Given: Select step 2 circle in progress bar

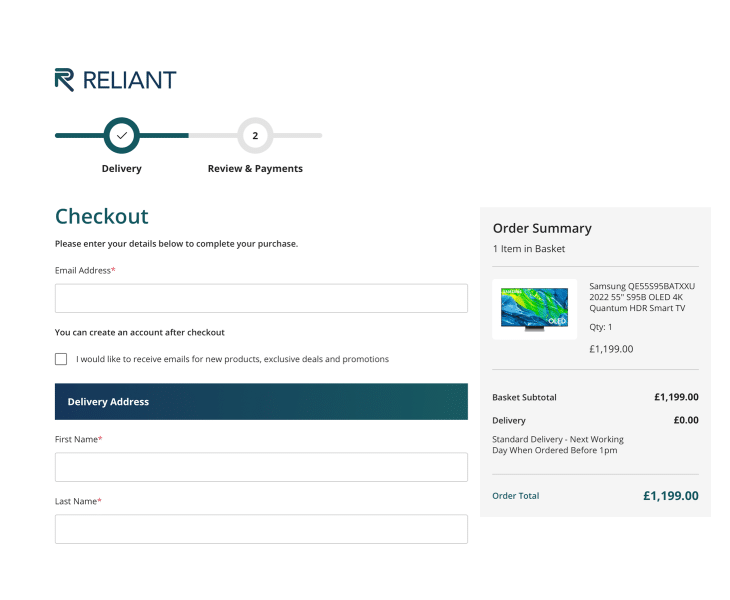Looking at the screenshot, I should [x=255, y=135].
